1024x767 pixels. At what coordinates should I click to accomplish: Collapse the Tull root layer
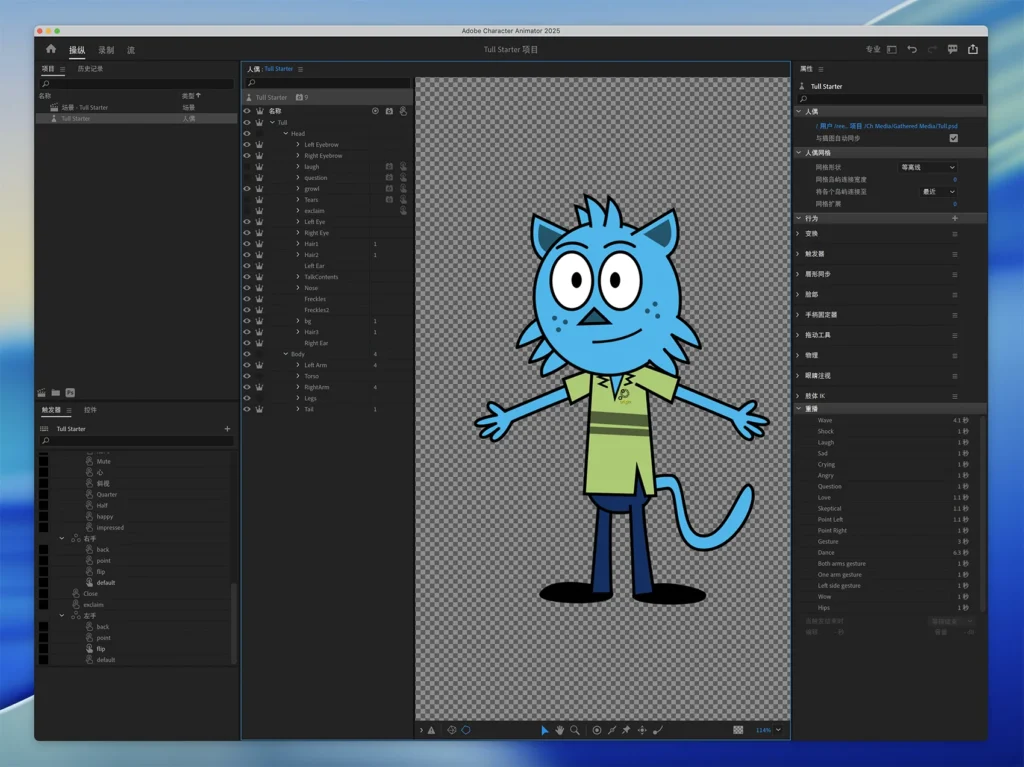pyautogui.click(x=272, y=122)
